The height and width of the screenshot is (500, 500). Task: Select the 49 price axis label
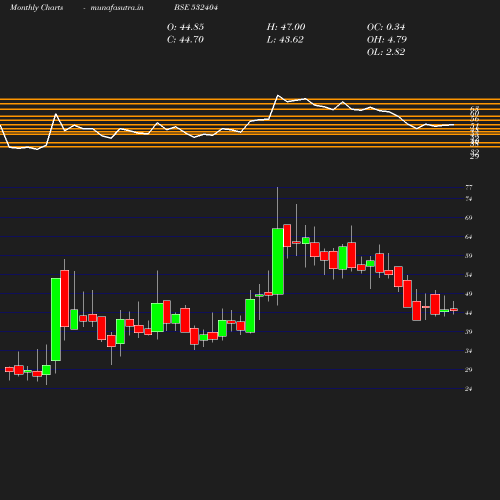click(x=469, y=294)
